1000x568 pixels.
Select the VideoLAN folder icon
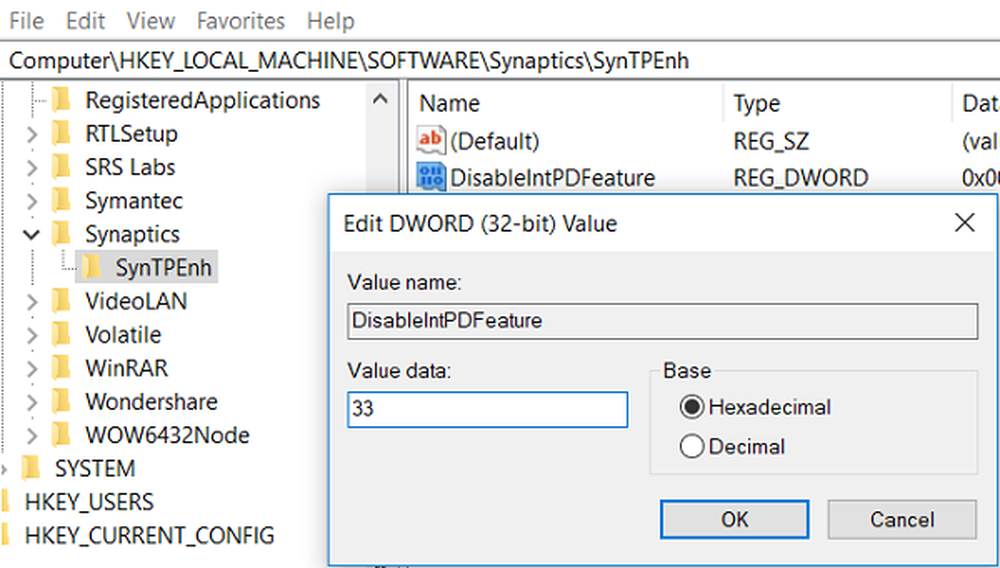click(62, 301)
